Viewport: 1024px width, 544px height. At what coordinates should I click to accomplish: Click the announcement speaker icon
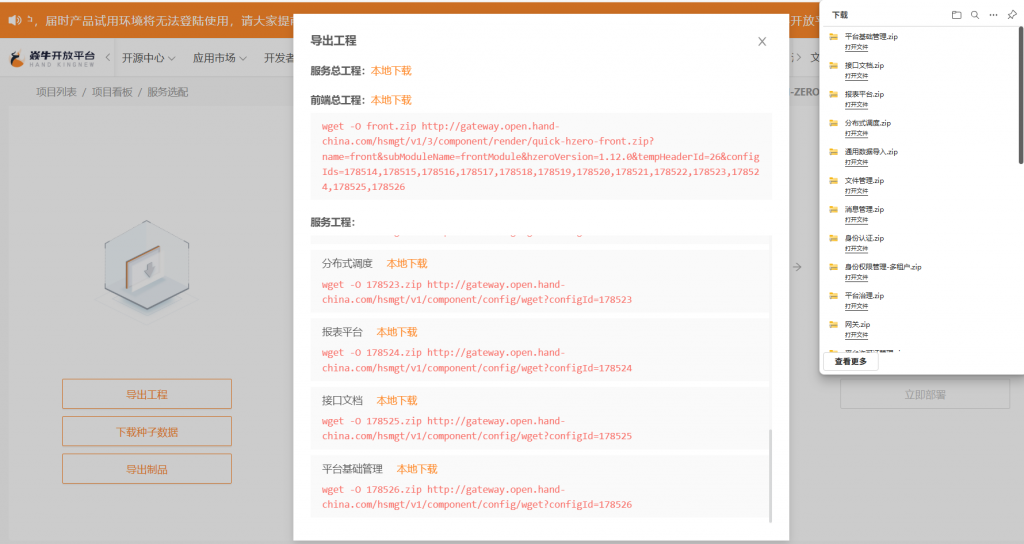[x=15, y=19]
